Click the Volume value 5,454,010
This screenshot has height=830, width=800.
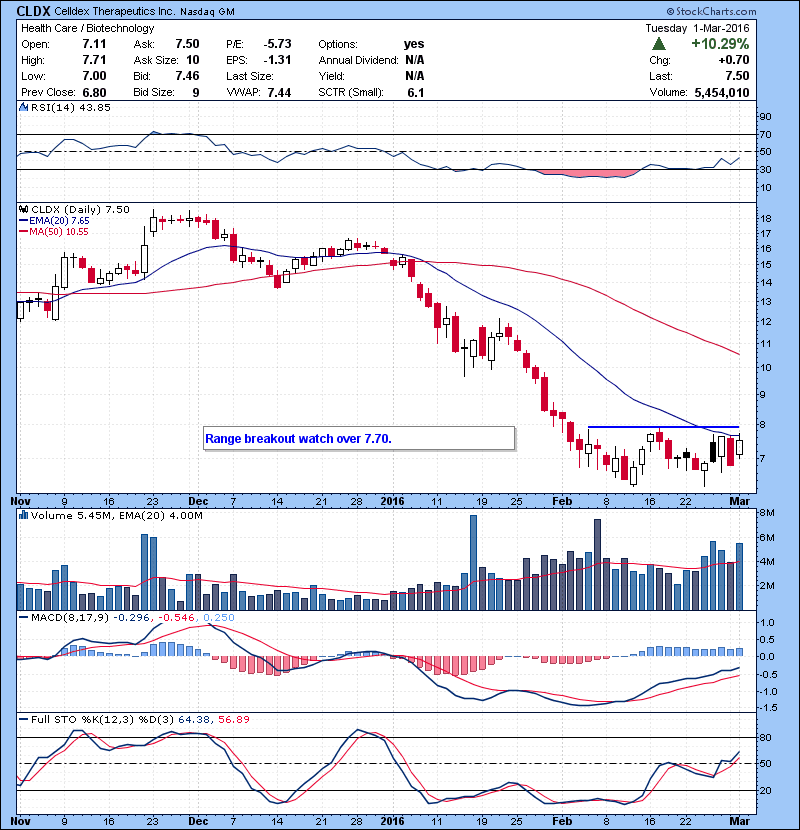(x=722, y=92)
